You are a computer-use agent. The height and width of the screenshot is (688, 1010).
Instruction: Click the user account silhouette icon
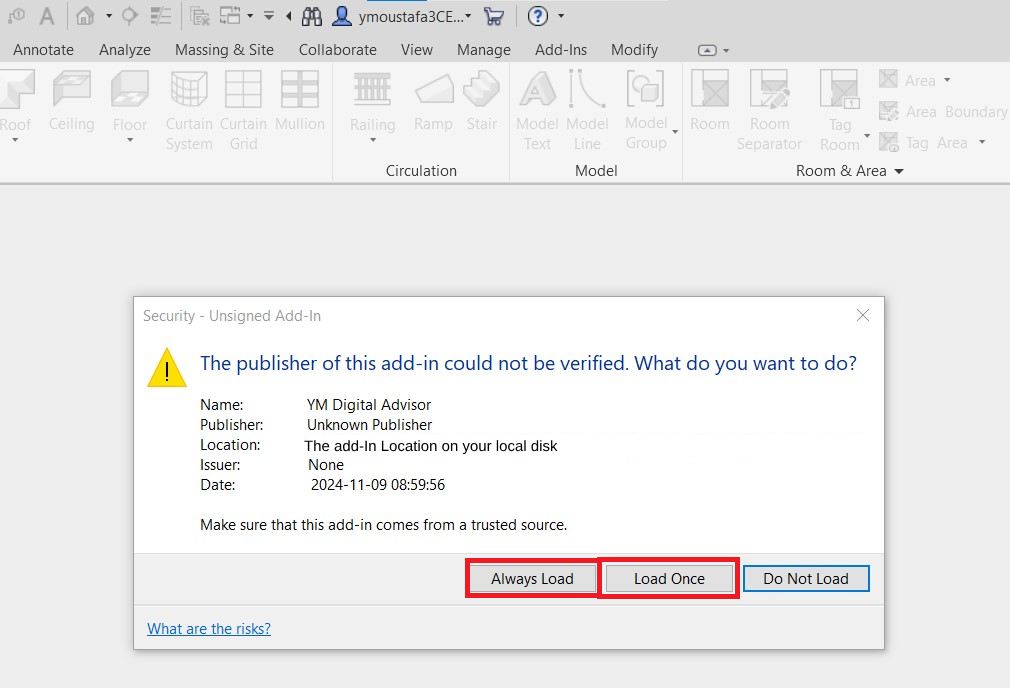[341, 16]
